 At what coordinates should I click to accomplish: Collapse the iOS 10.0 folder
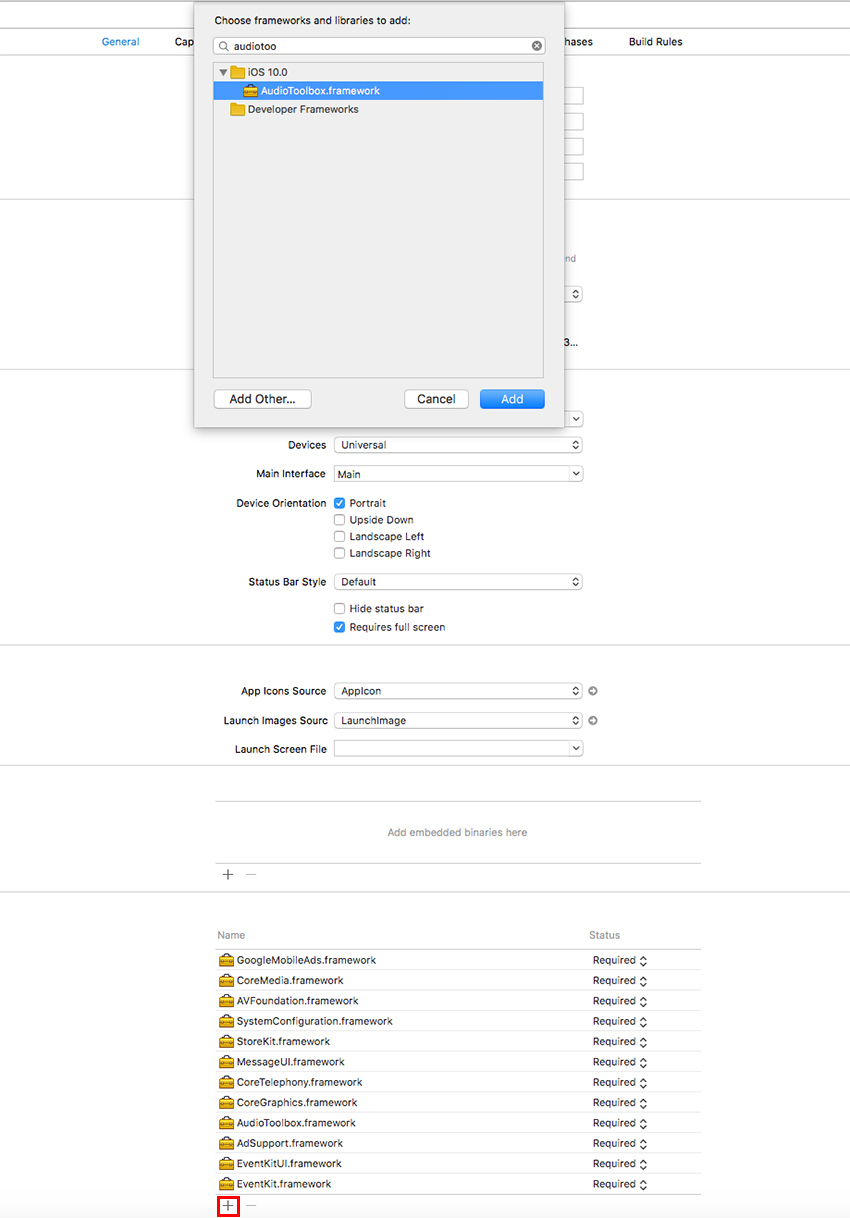tap(223, 72)
